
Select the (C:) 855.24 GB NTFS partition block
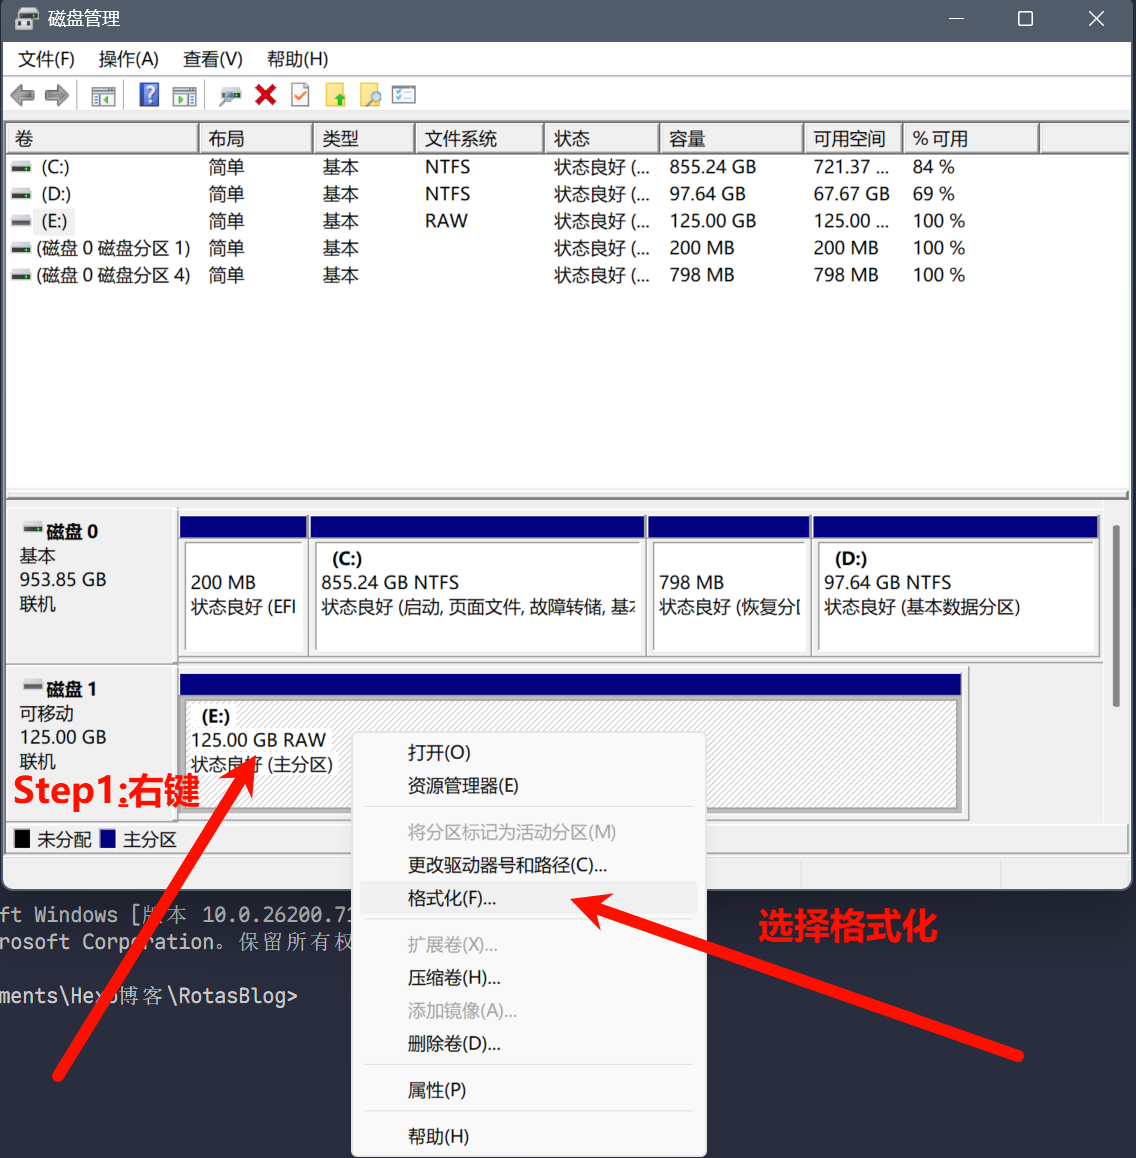(477, 595)
